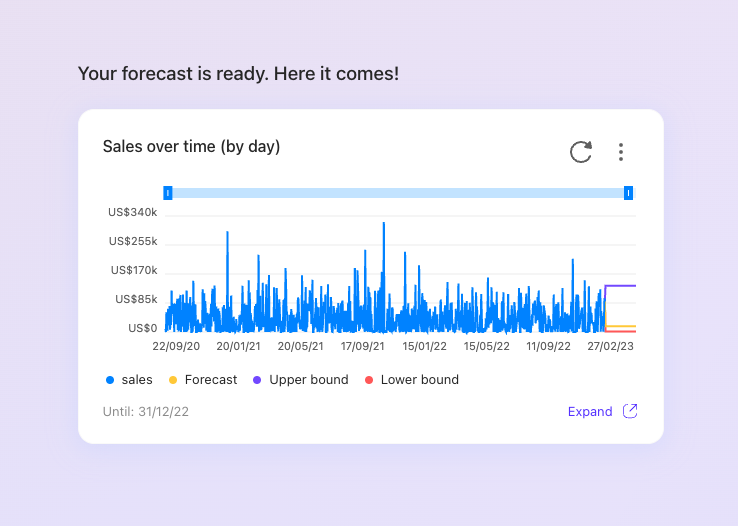Click the red Lower bound legend dot

pos(369,380)
